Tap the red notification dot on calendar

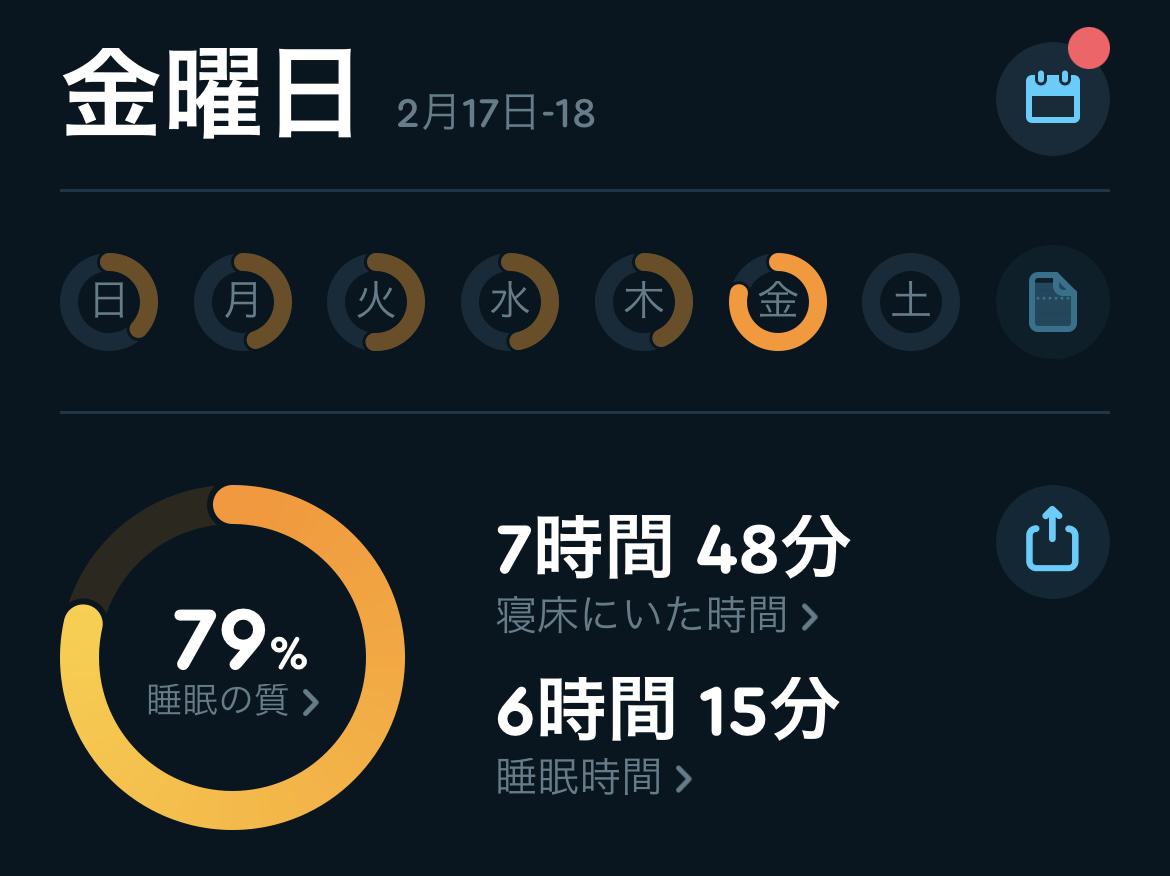point(1088,49)
